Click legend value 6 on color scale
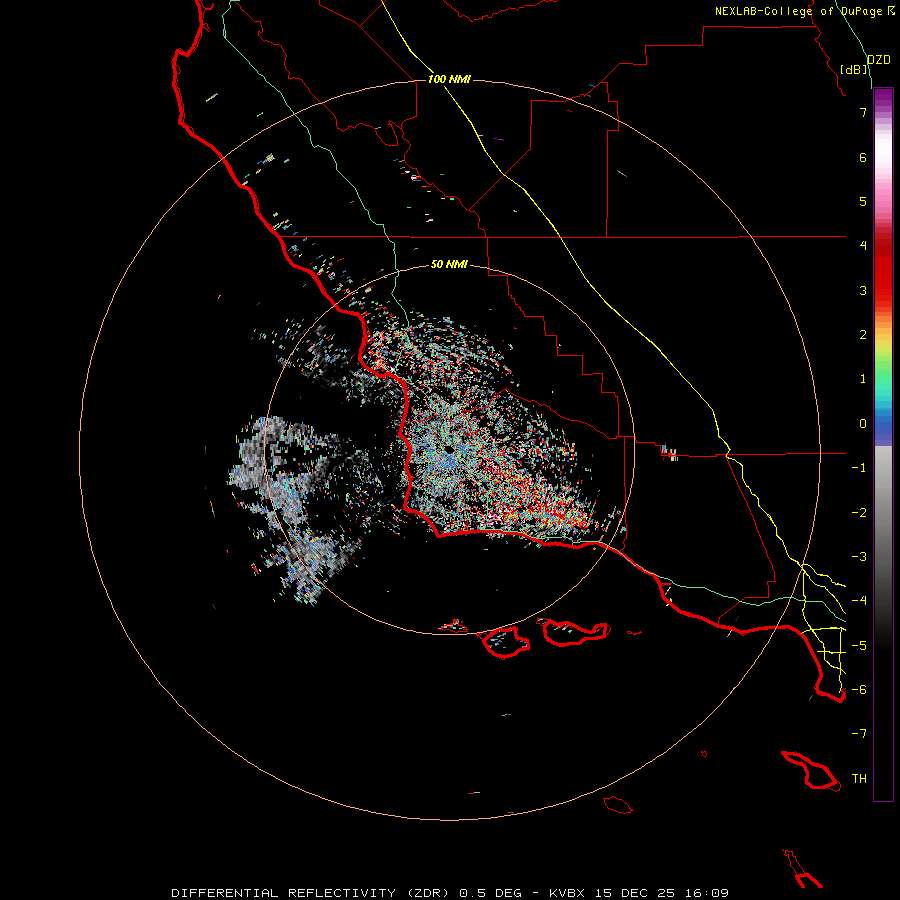 863,158
